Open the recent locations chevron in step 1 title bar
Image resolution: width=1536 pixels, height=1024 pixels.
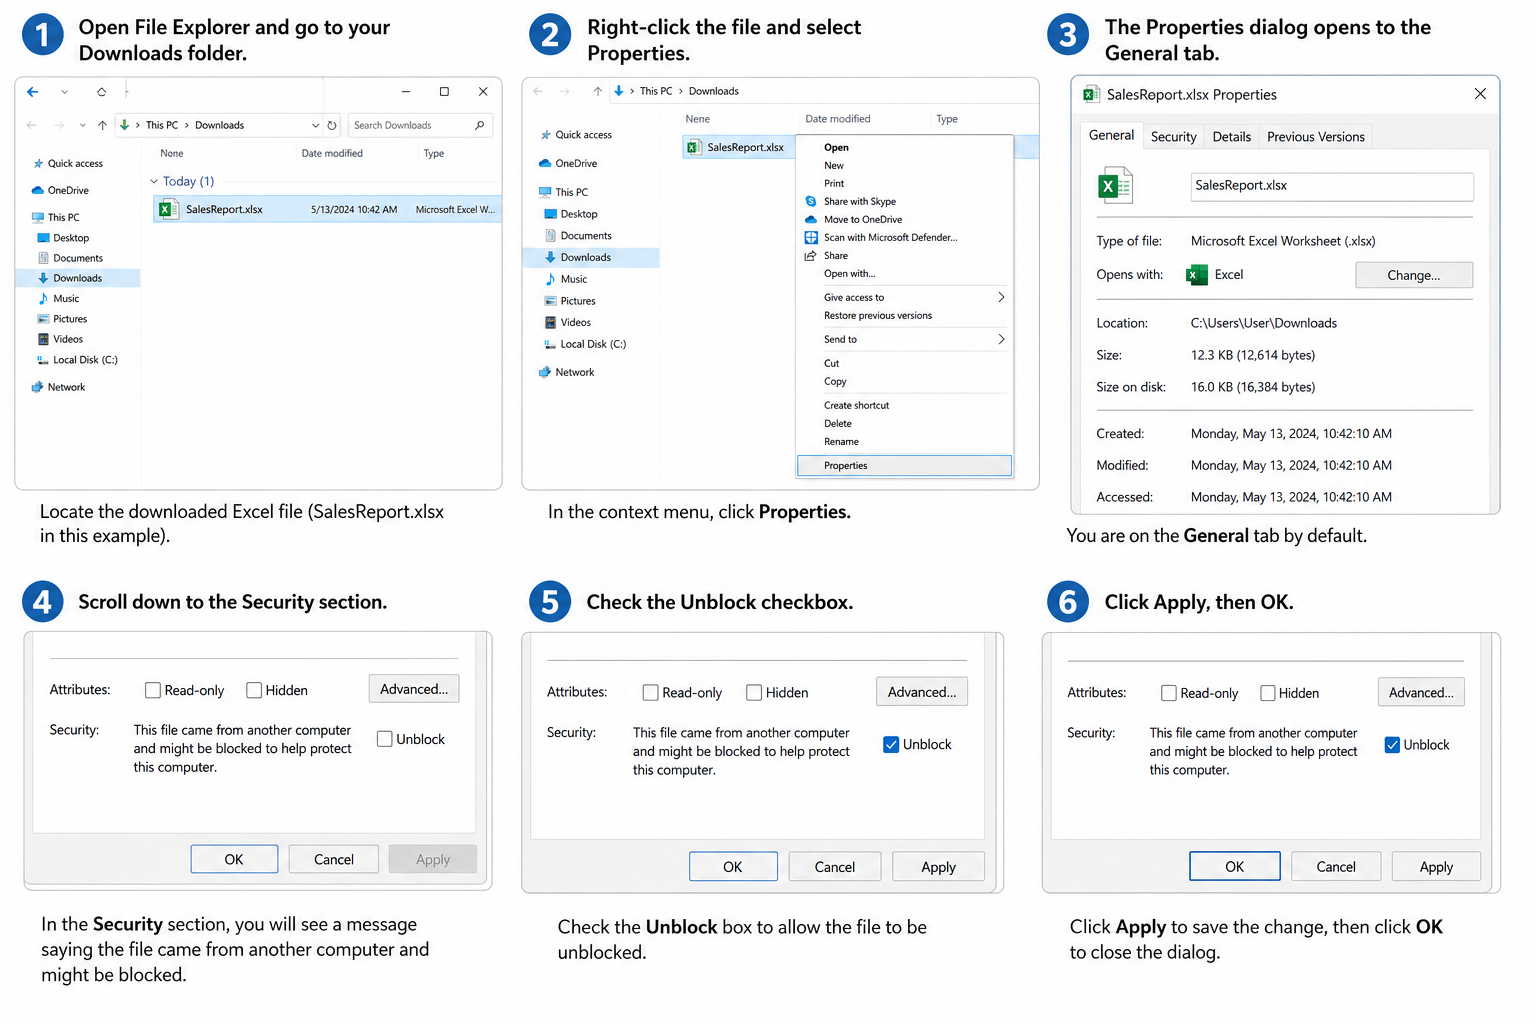point(64,92)
